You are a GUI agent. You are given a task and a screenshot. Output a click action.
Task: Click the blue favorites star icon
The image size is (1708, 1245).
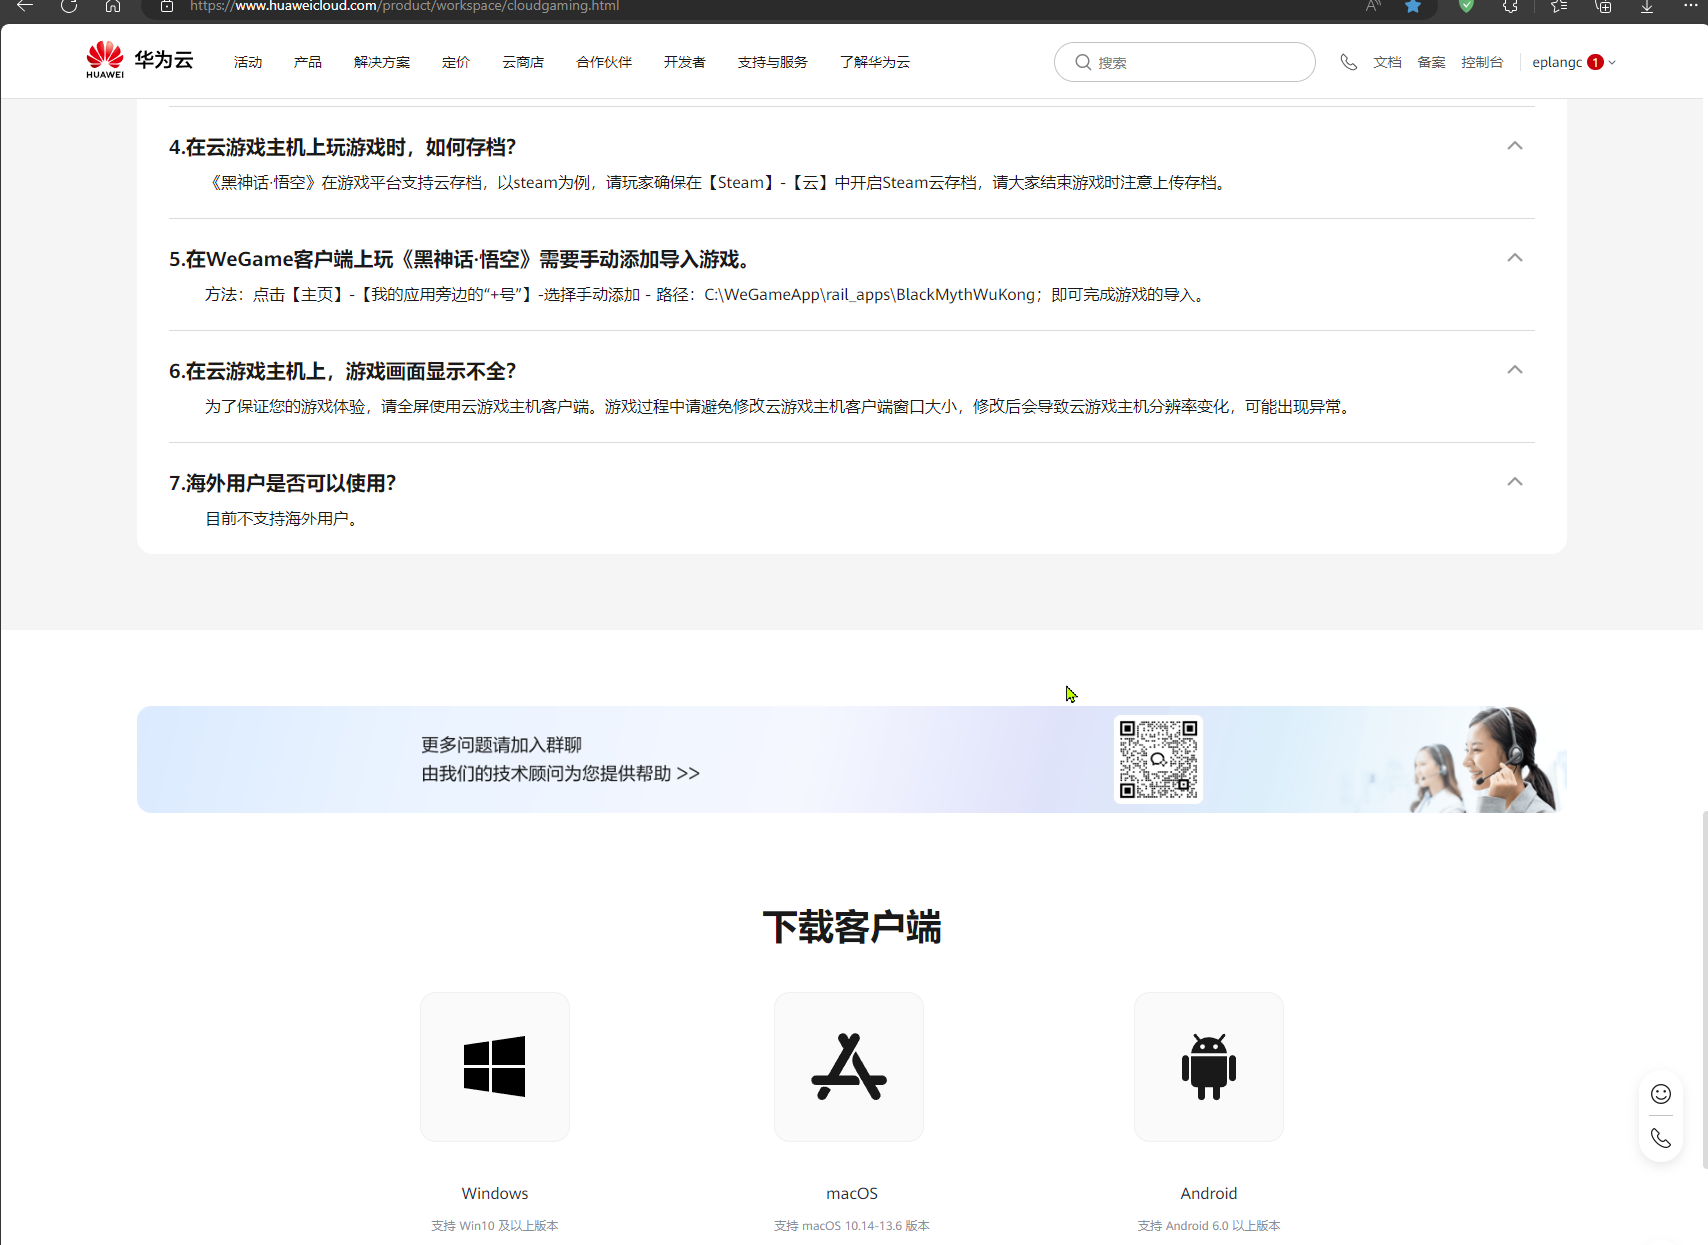tap(1413, 6)
